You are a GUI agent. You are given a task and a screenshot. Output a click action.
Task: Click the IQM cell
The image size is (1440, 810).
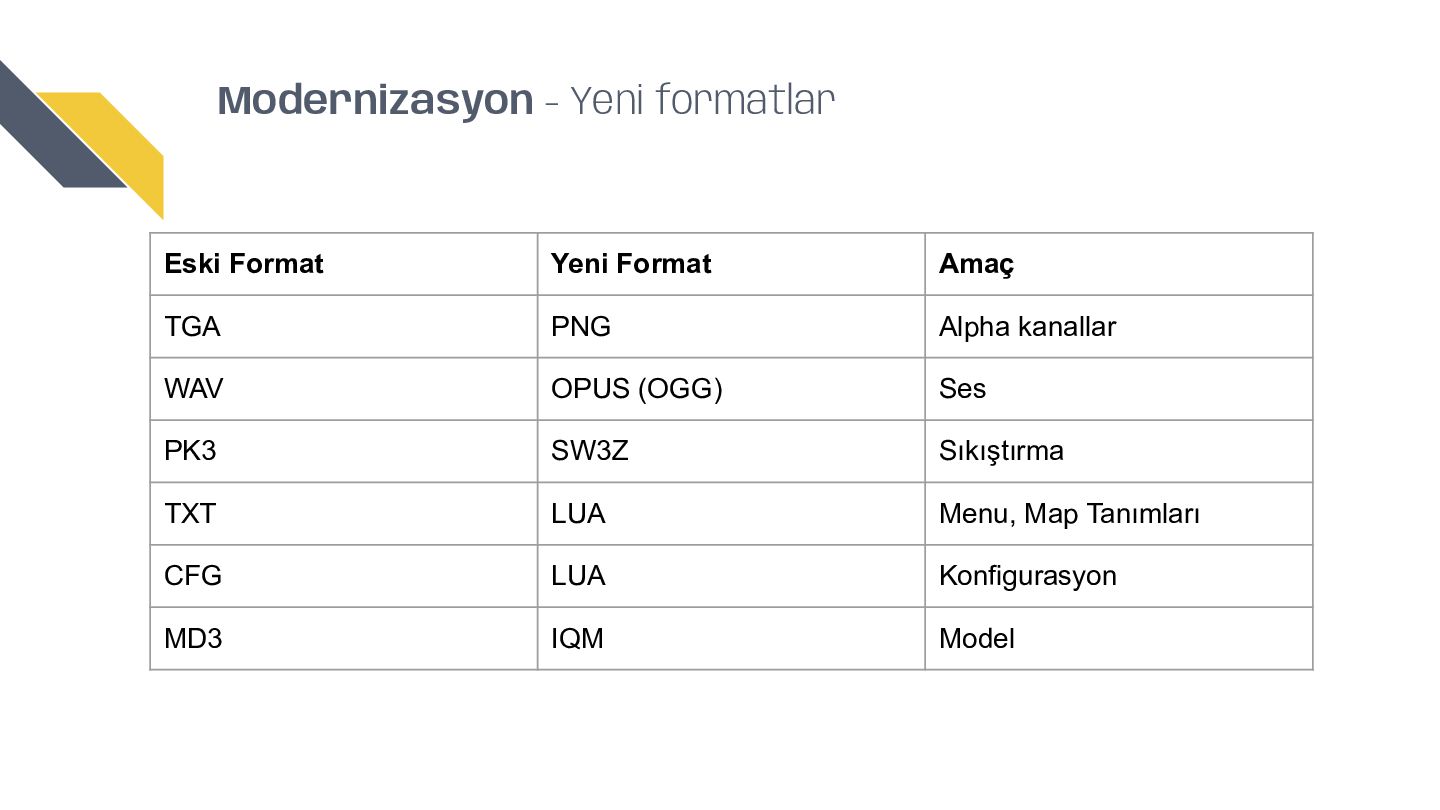731,638
